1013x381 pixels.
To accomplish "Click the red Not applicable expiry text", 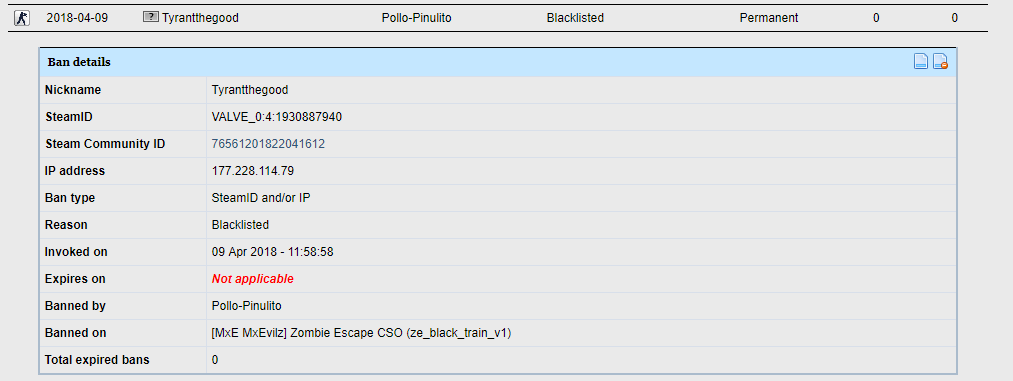I will coord(253,279).
